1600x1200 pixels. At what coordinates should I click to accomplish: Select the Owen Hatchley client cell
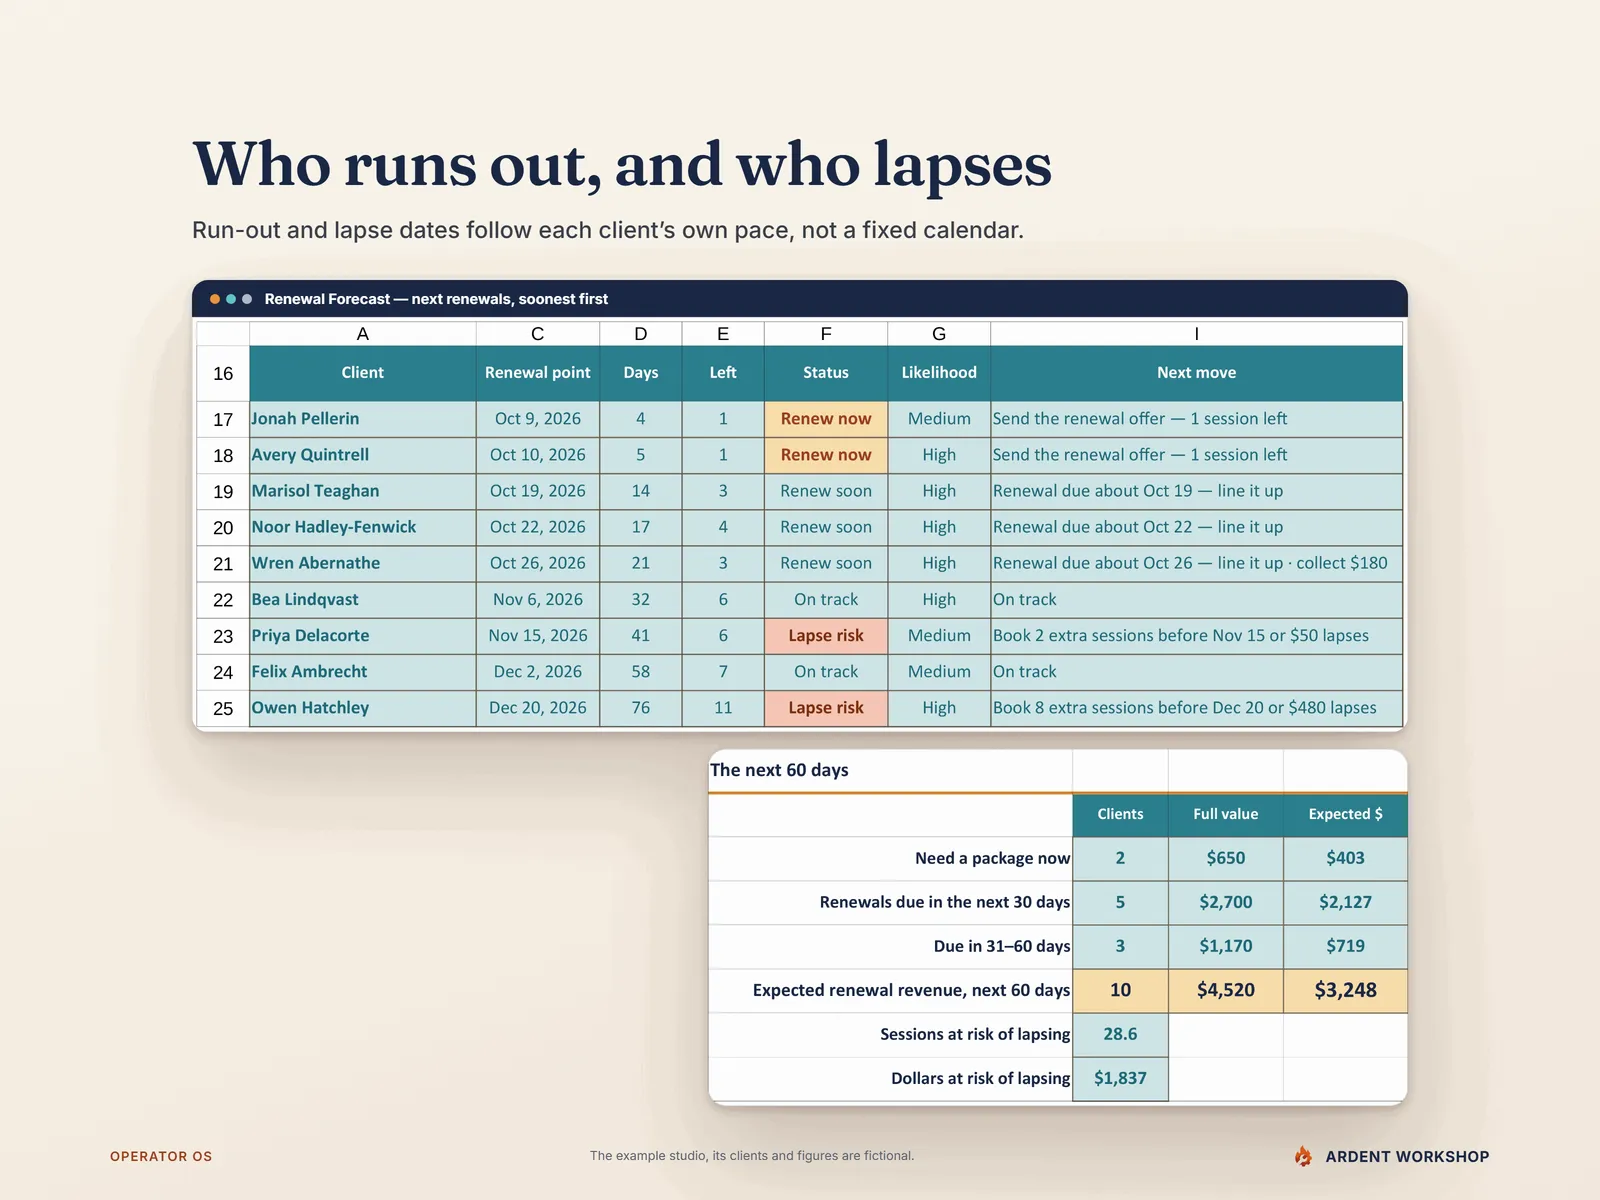362,708
